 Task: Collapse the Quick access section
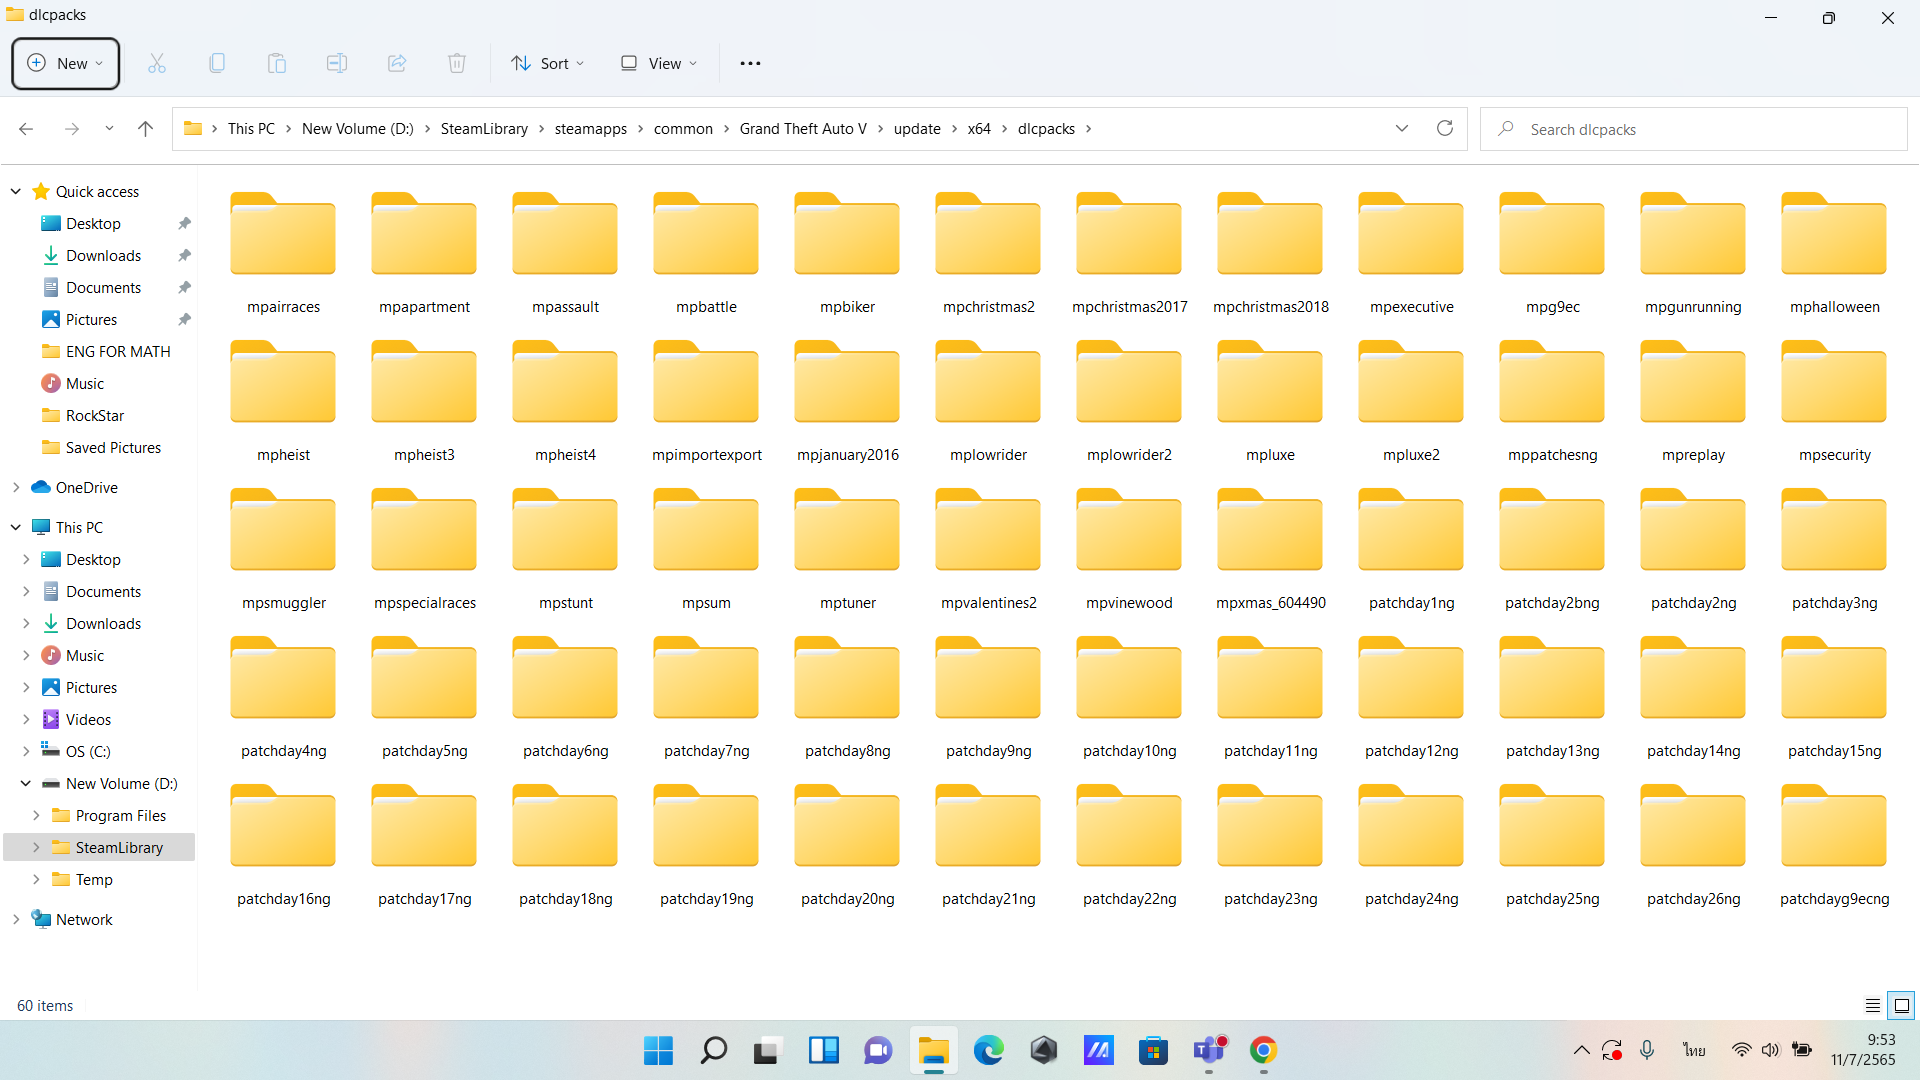[x=16, y=191]
